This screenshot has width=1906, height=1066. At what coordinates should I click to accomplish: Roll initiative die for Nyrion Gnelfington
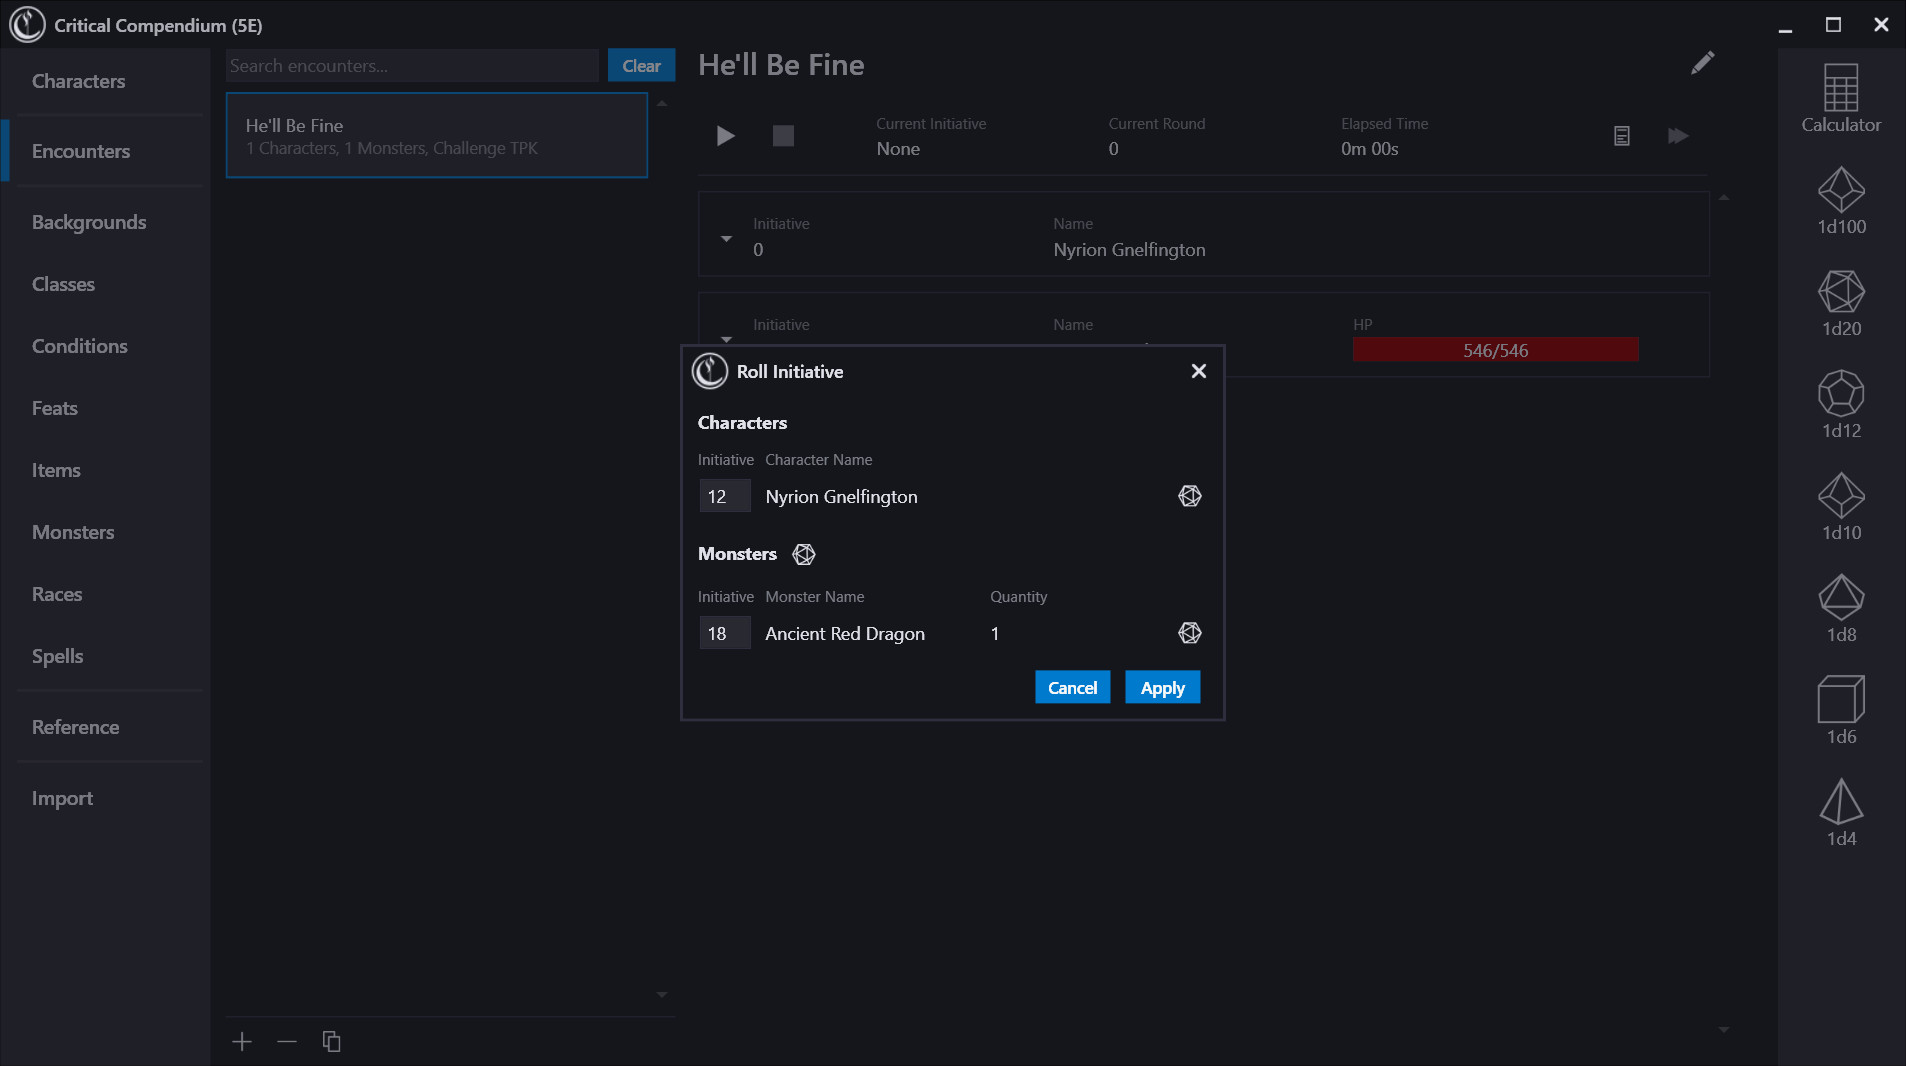[1189, 495]
